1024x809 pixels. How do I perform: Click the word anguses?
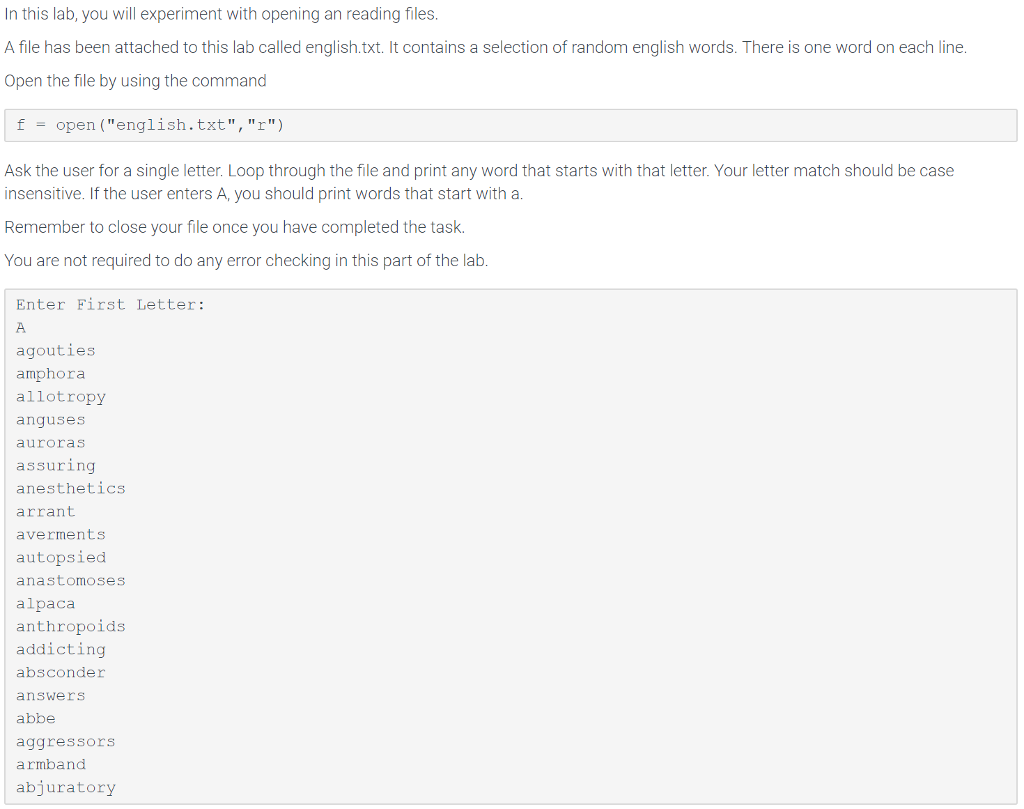tap(50, 420)
